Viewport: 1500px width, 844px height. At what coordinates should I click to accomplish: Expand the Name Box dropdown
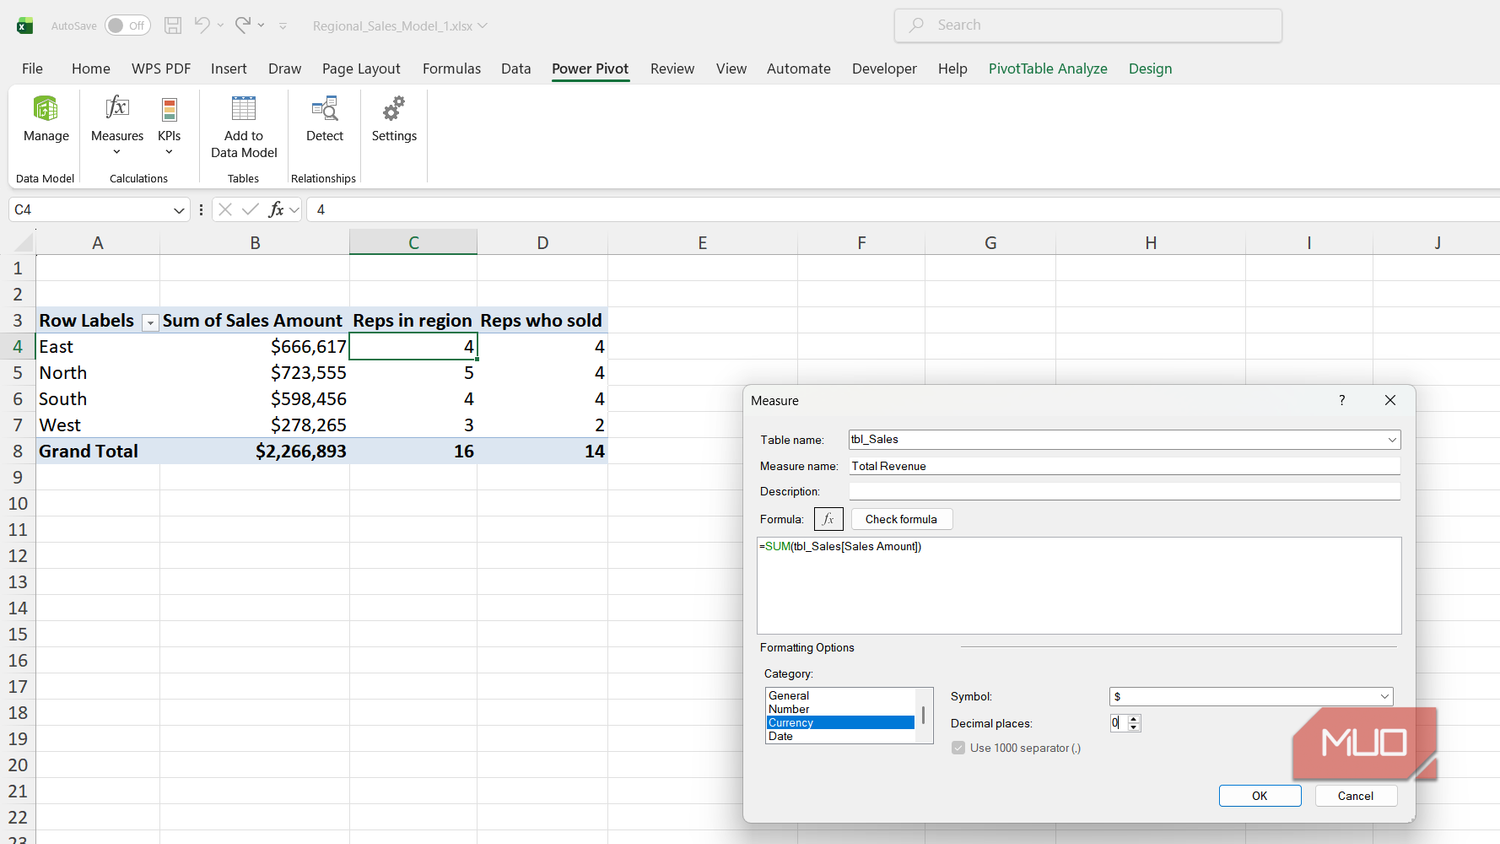click(179, 210)
